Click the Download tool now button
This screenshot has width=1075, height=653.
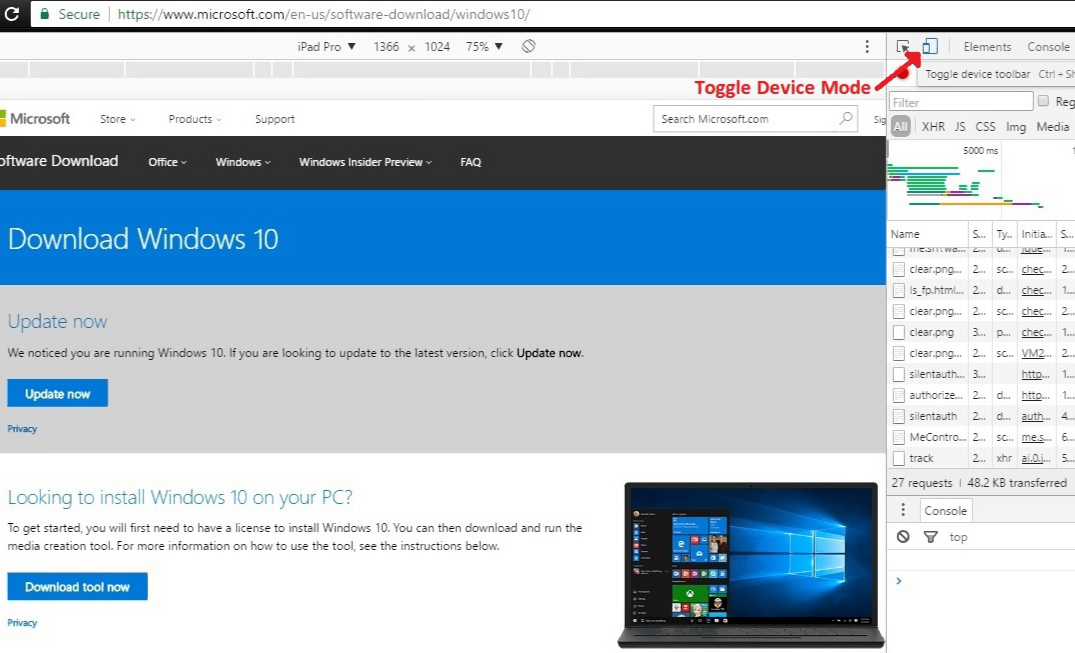coord(77,586)
